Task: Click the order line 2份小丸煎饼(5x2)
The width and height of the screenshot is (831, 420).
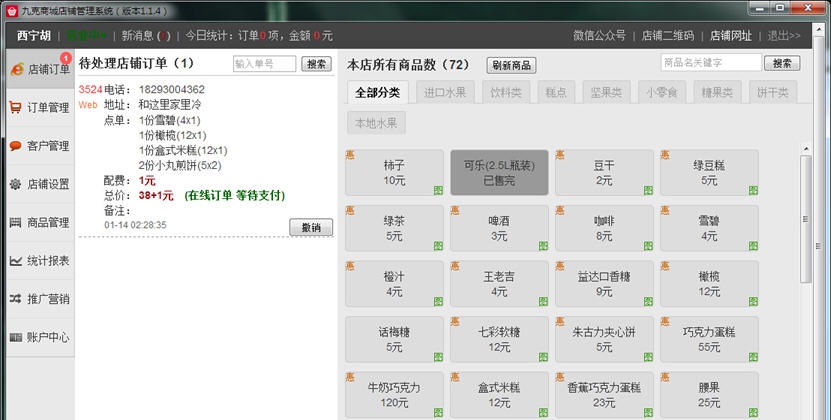Action: pos(180,165)
